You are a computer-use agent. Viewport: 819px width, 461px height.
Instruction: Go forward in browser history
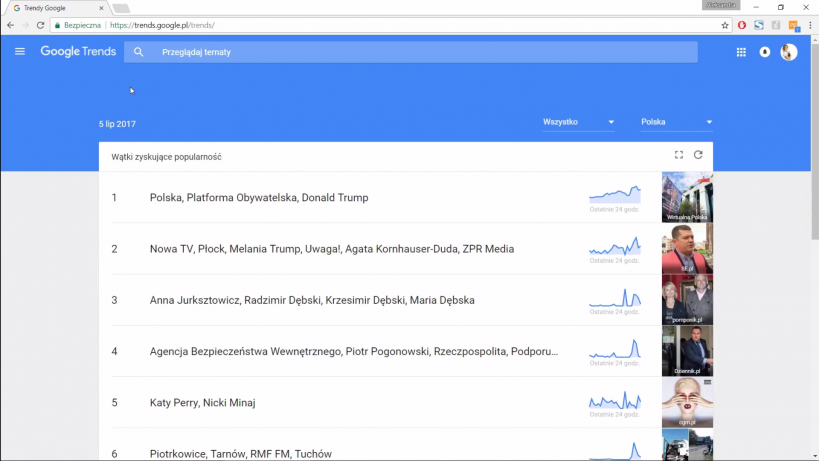tap(25, 25)
